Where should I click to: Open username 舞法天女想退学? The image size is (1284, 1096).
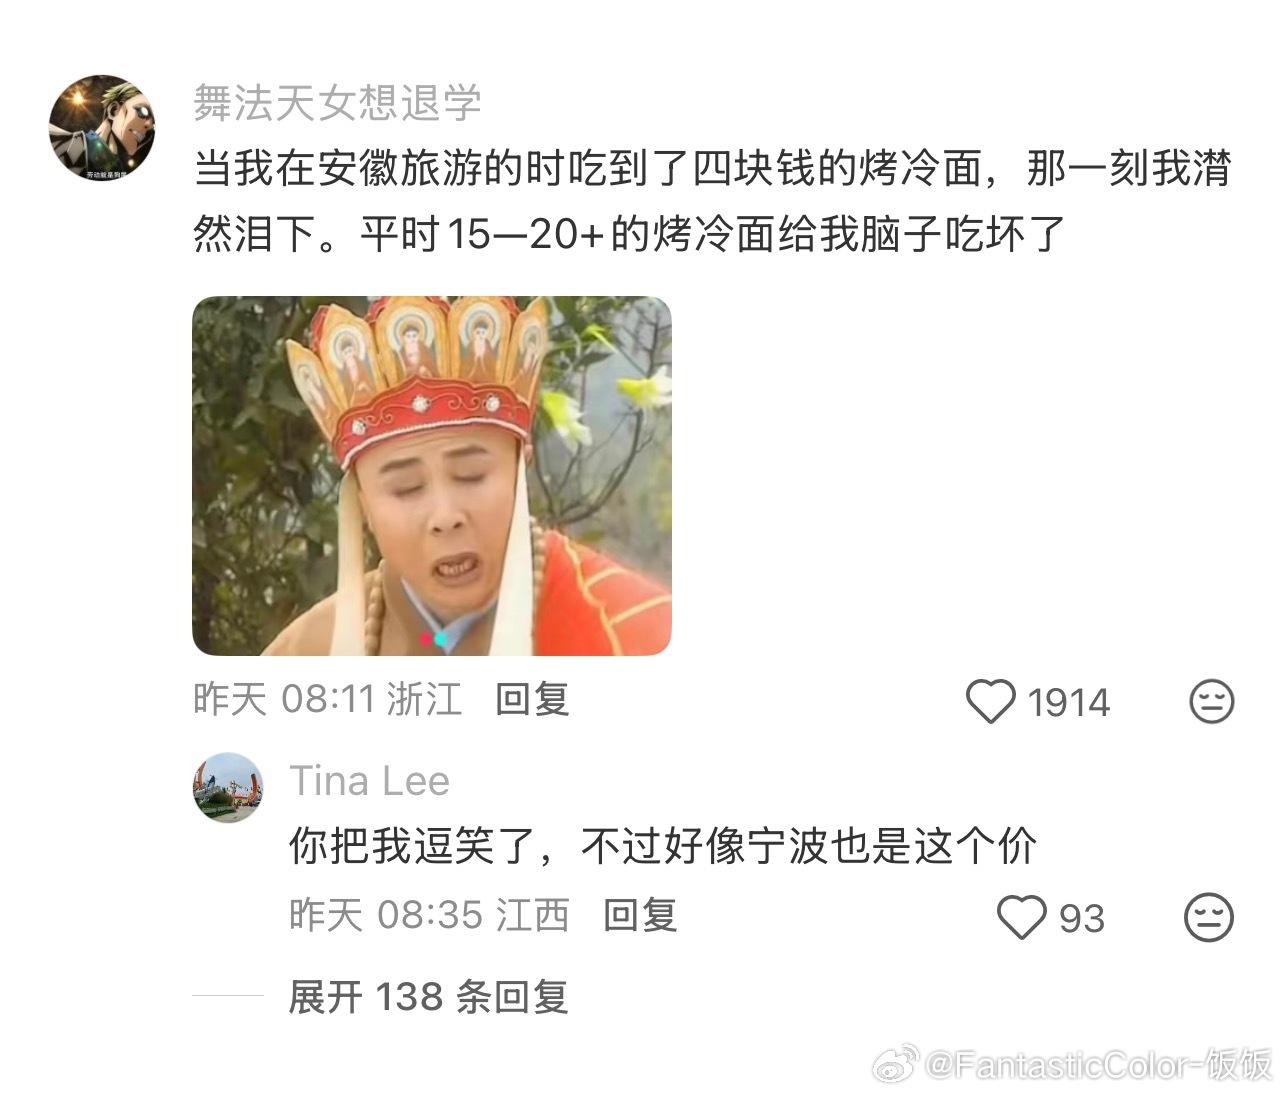click(x=337, y=103)
